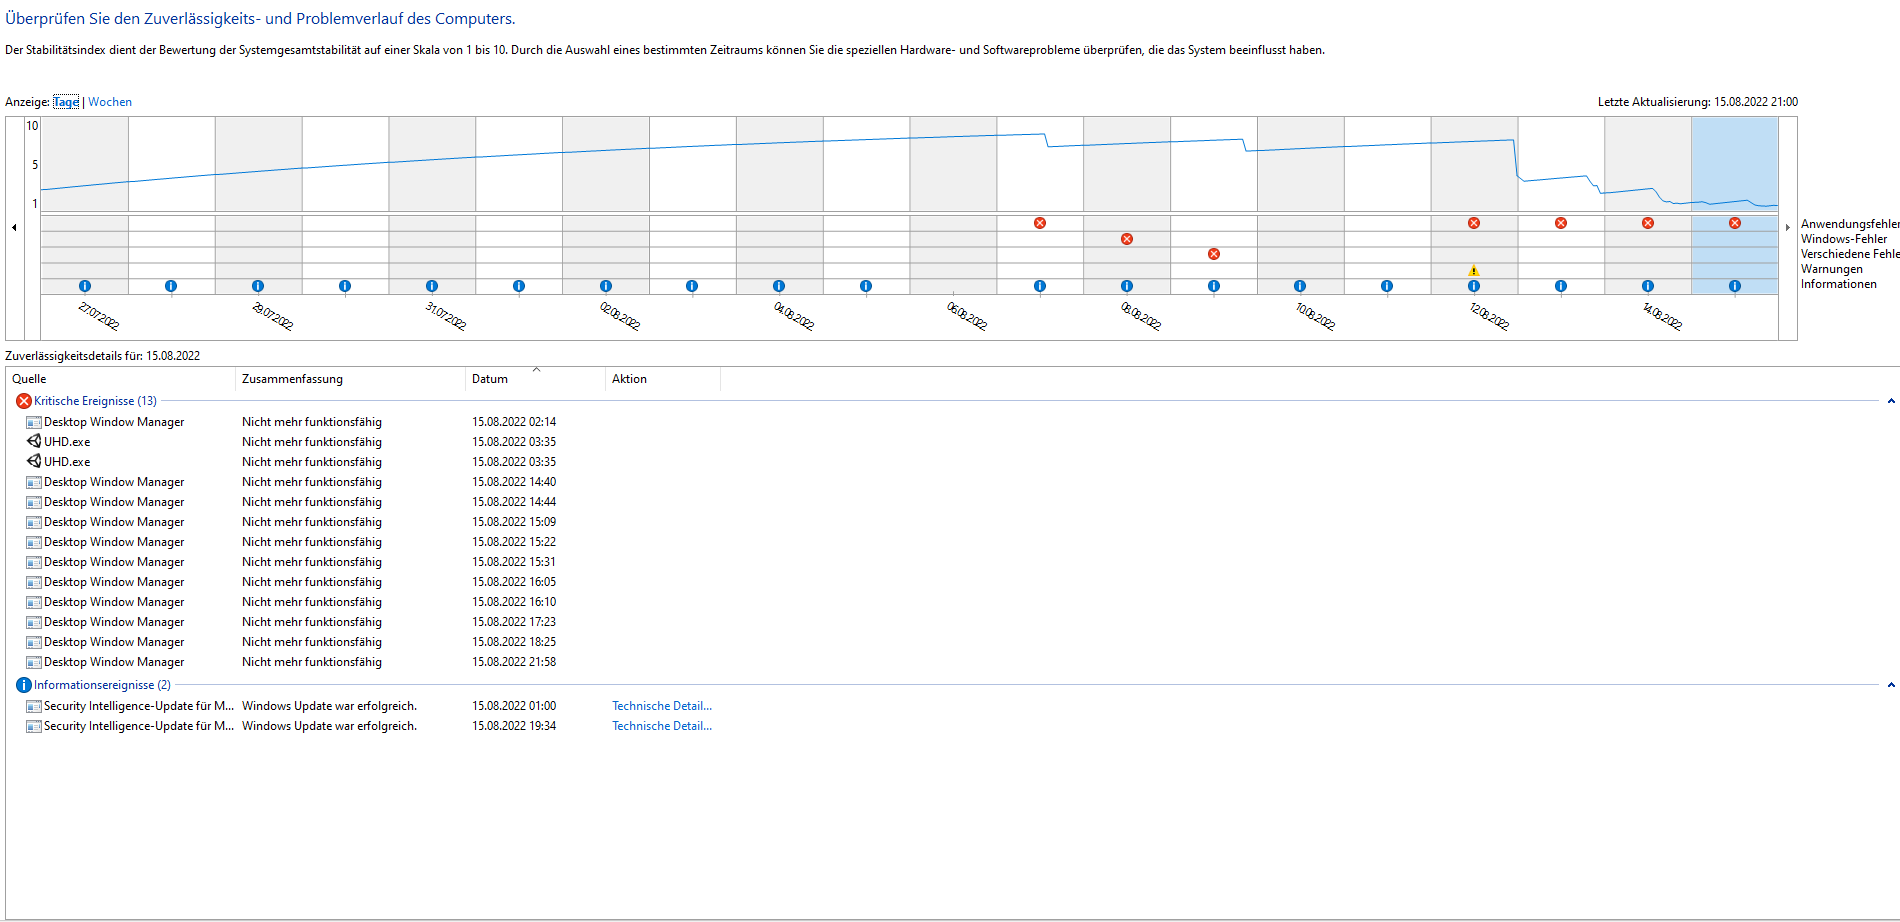Click the information icon for 31.07.2022
1900x922 pixels.
432,286
